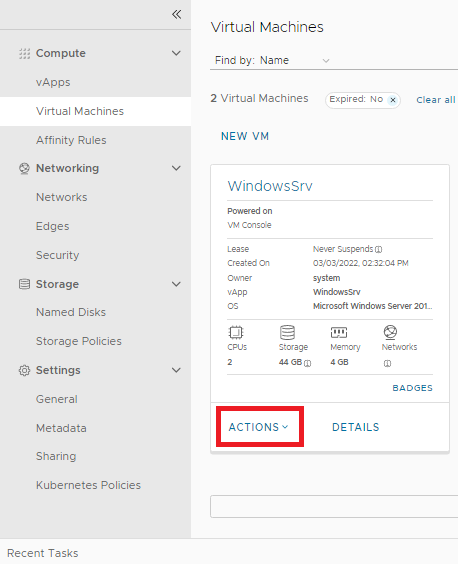Open Metadata settings

click(x=61, y=428)
